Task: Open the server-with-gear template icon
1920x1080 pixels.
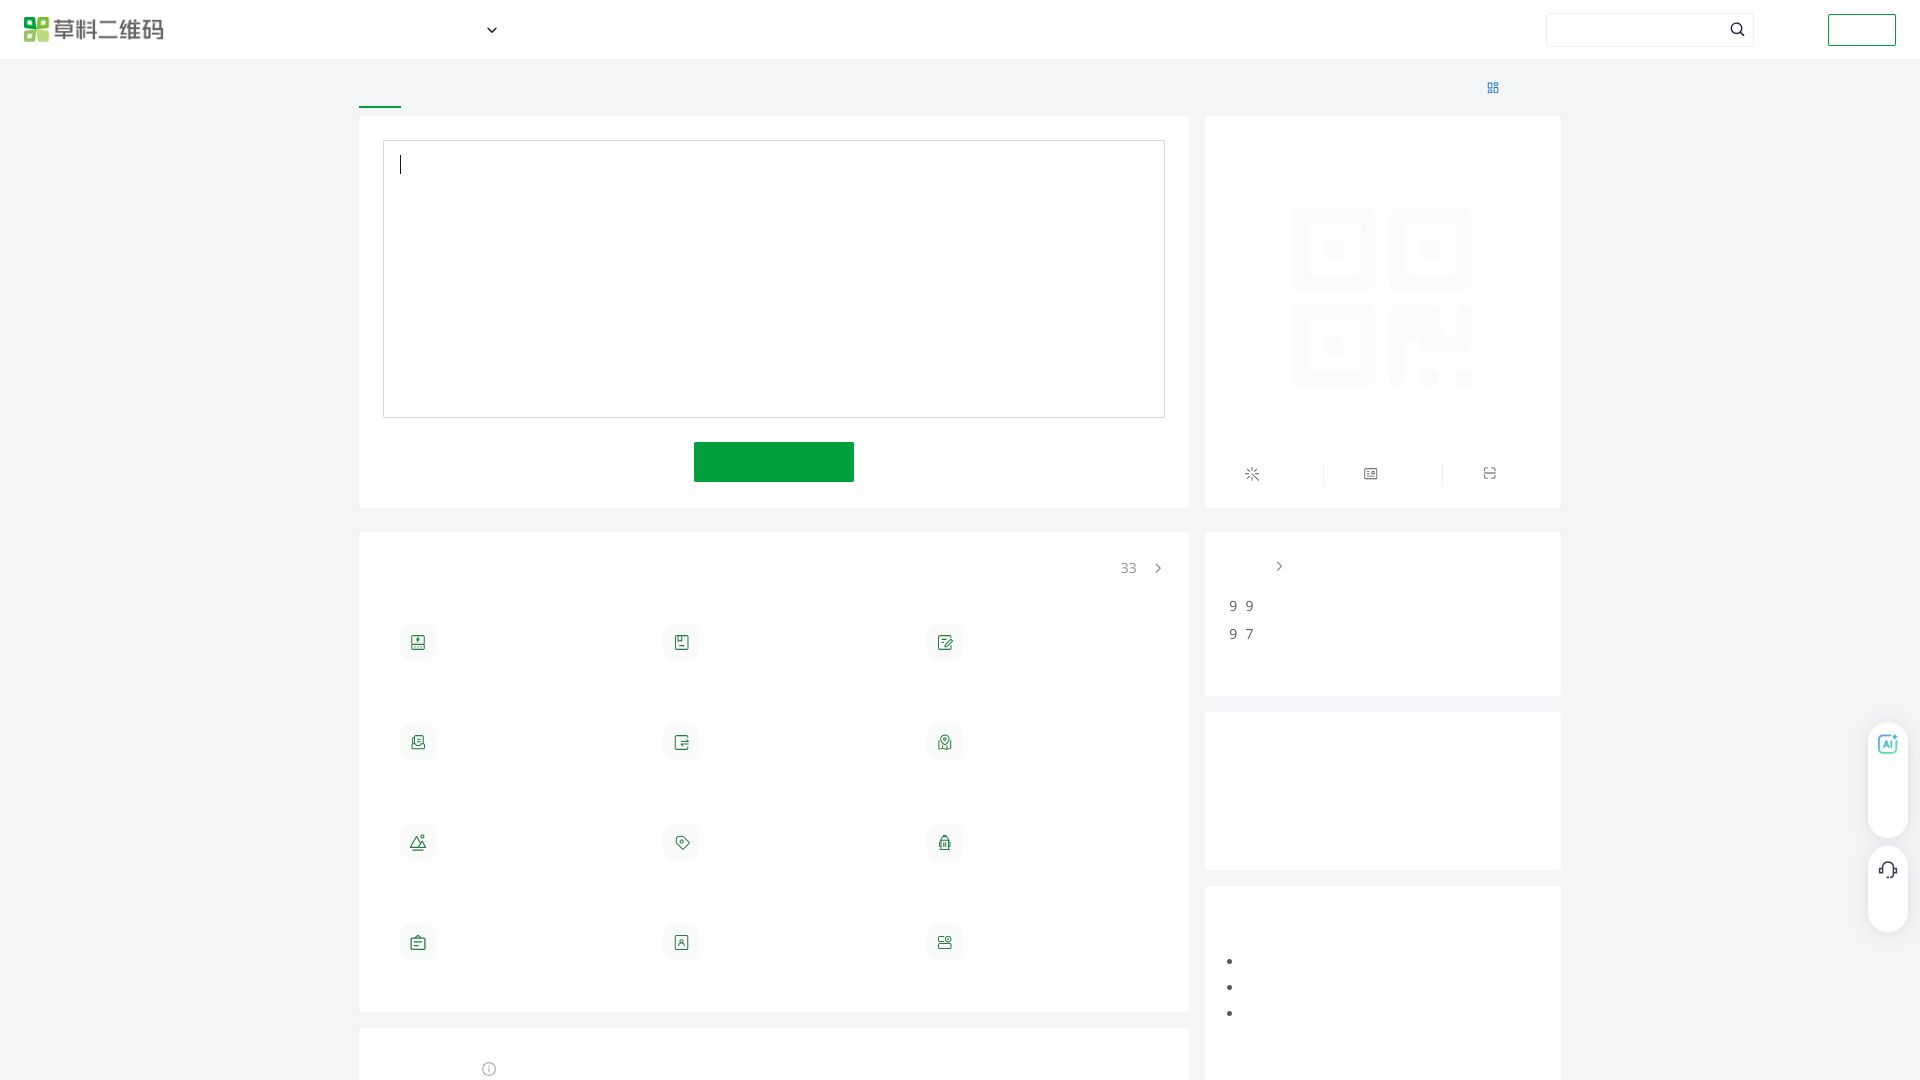Action: click(x=945, y=942)
